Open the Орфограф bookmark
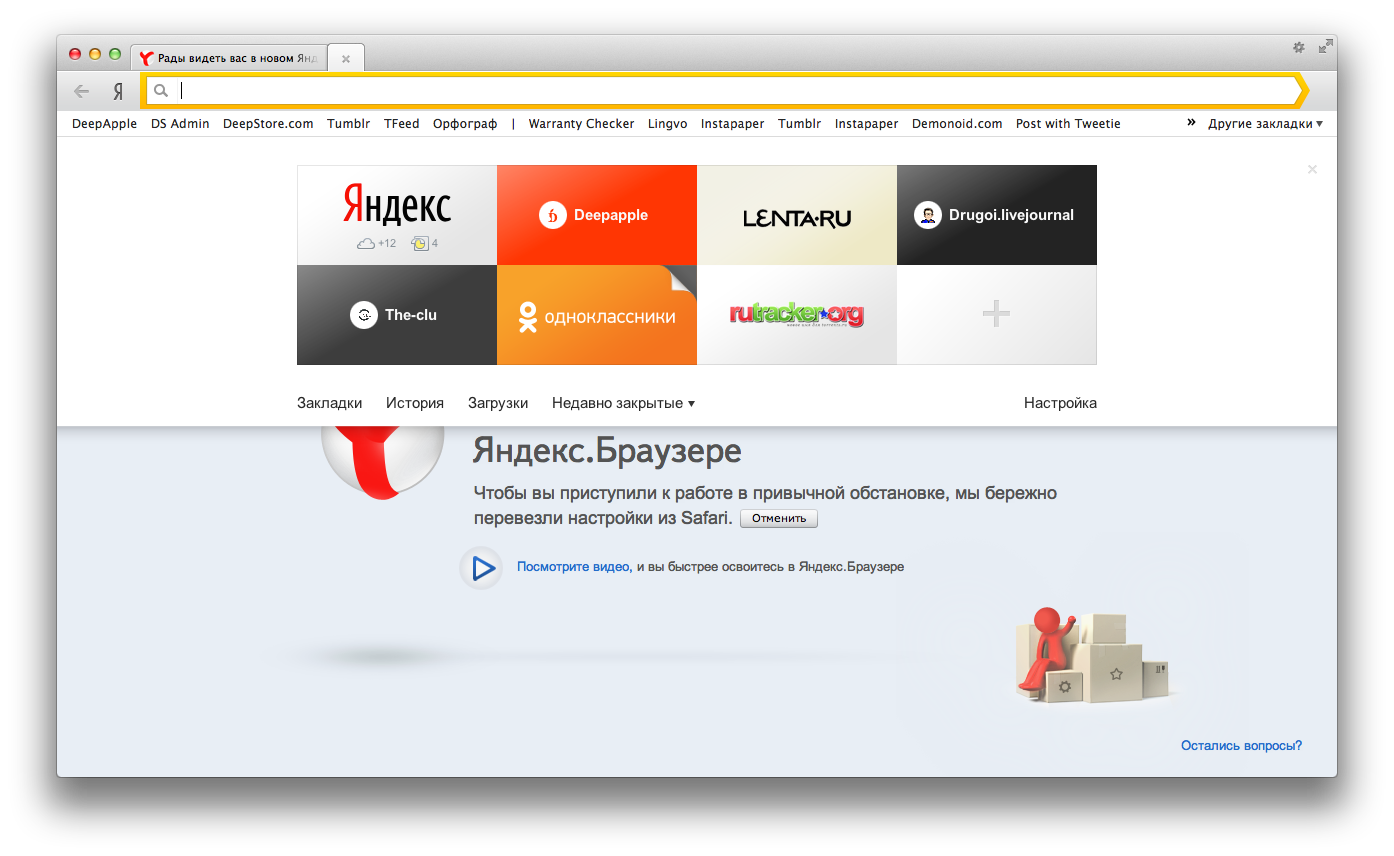 (465, 124)
